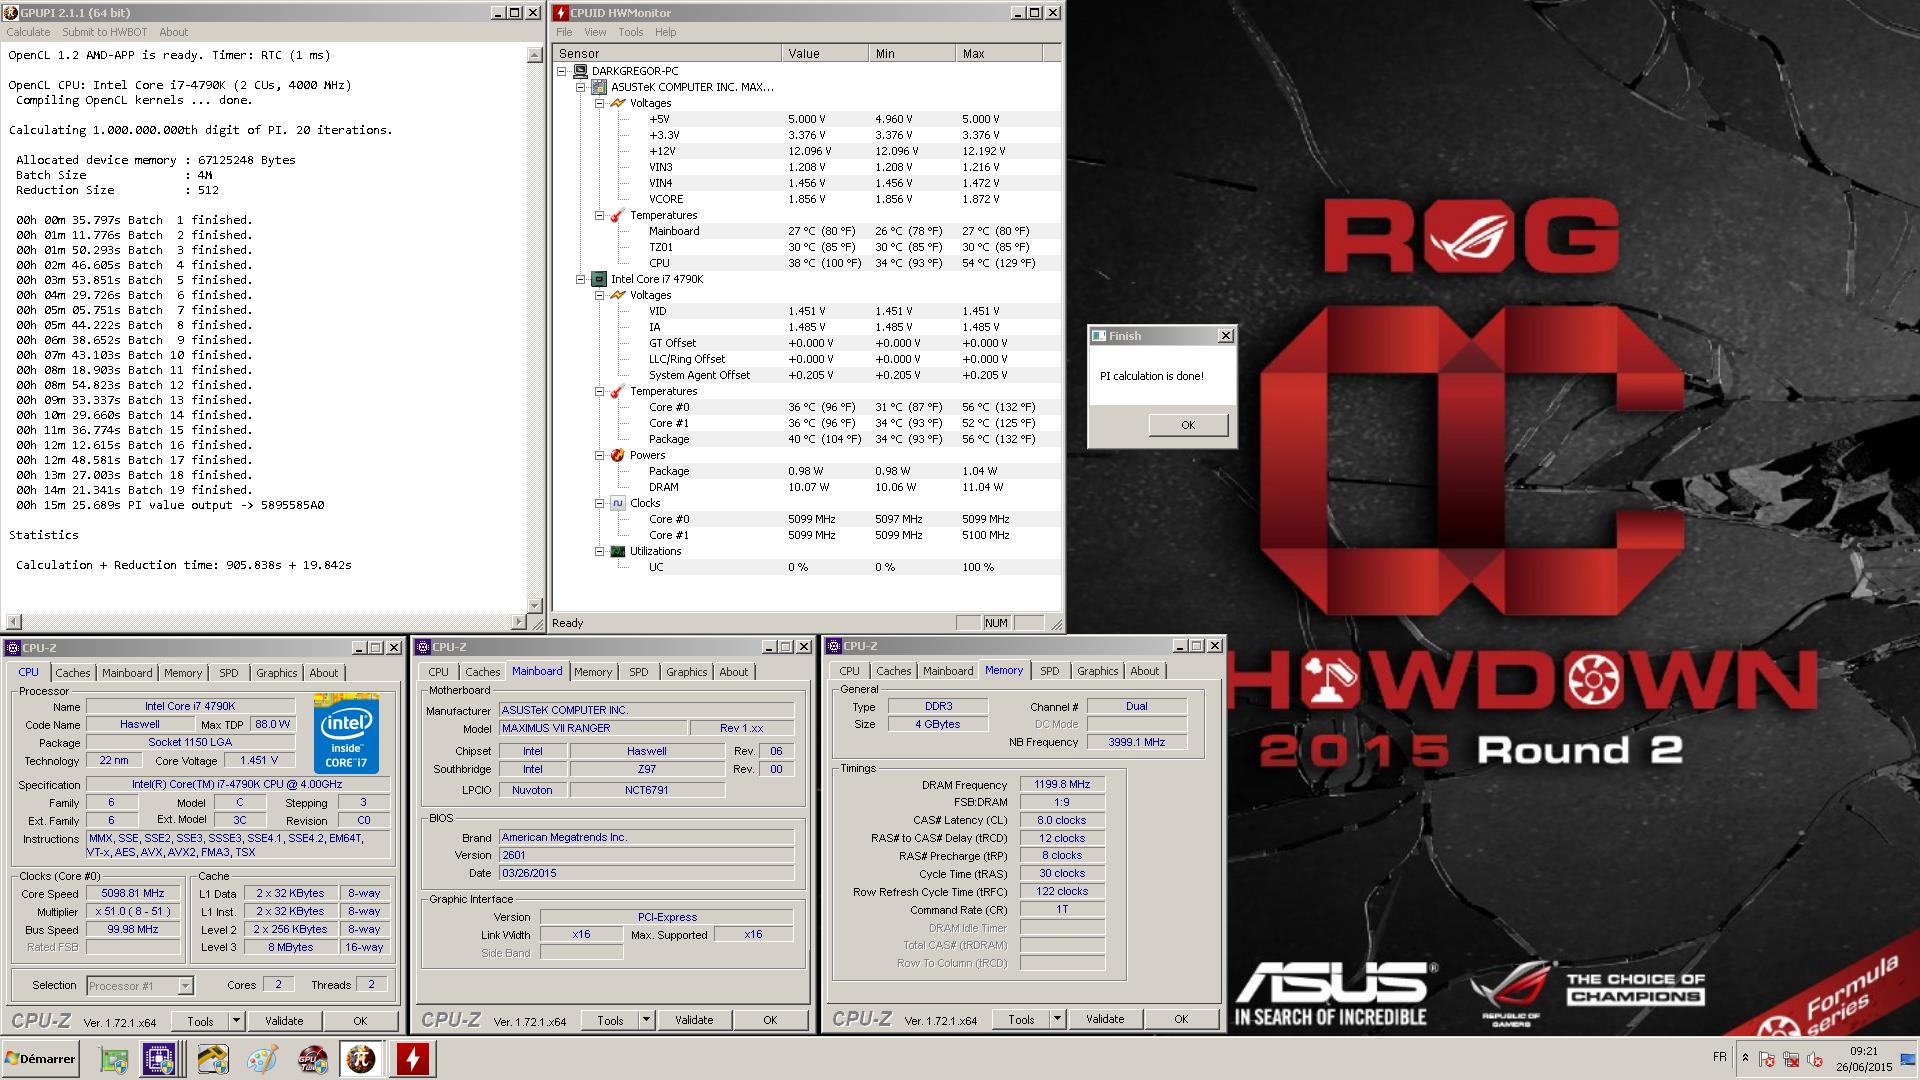
Task: Open the CPU-Z taskbar icon
Action: pos(160,1059)
